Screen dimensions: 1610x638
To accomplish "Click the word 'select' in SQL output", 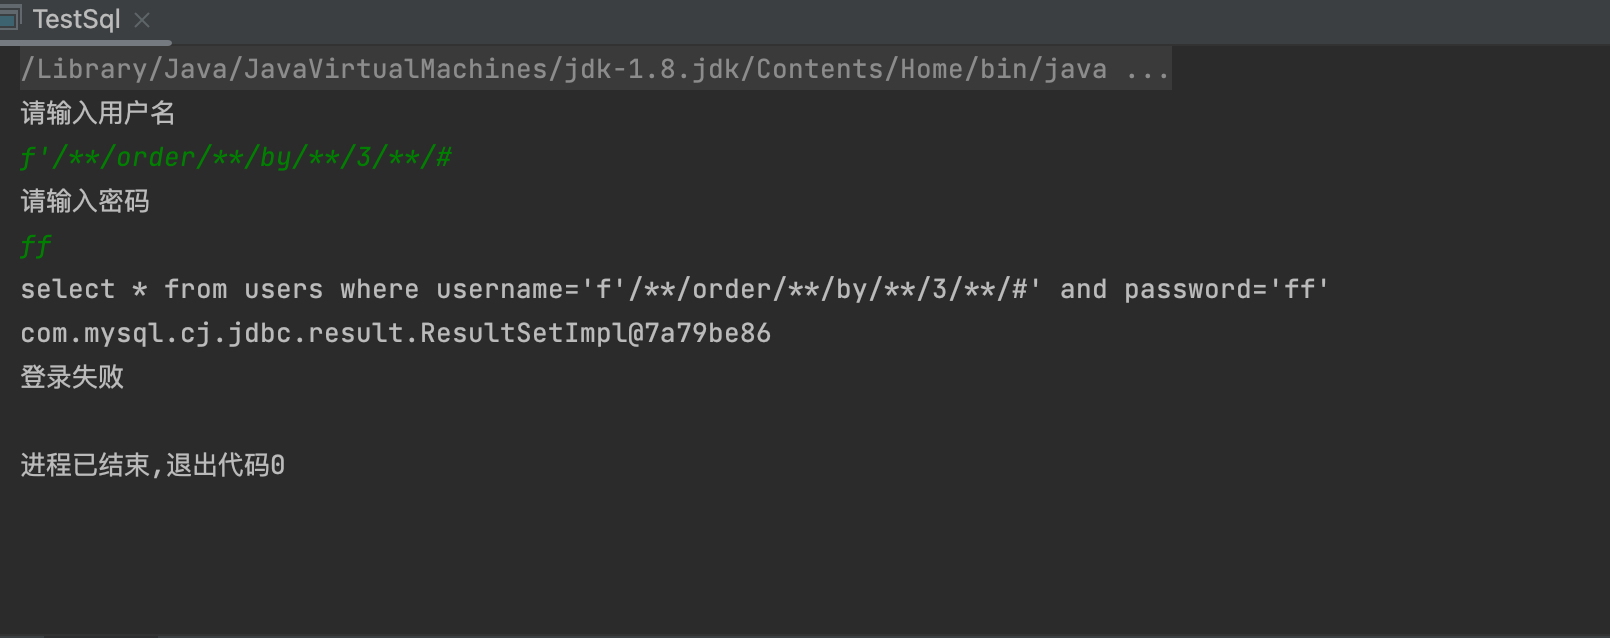I will click(68, 290).
